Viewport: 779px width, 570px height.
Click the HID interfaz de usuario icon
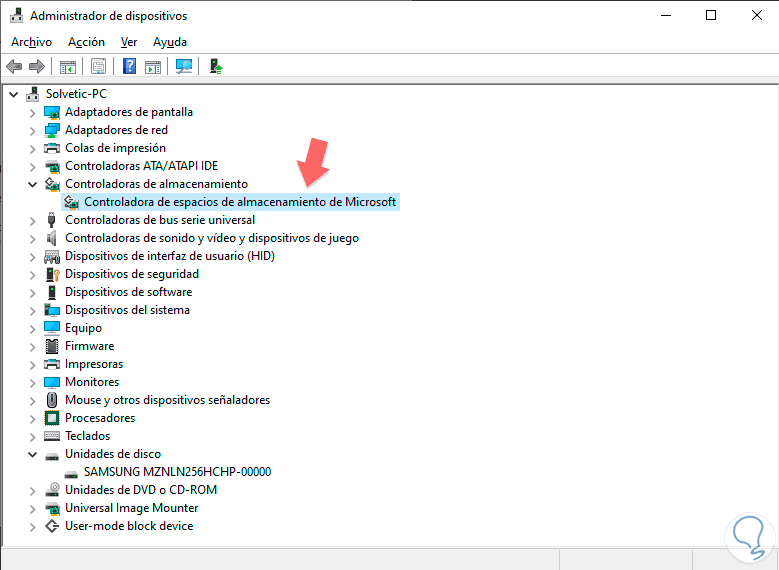pos(52,256)
